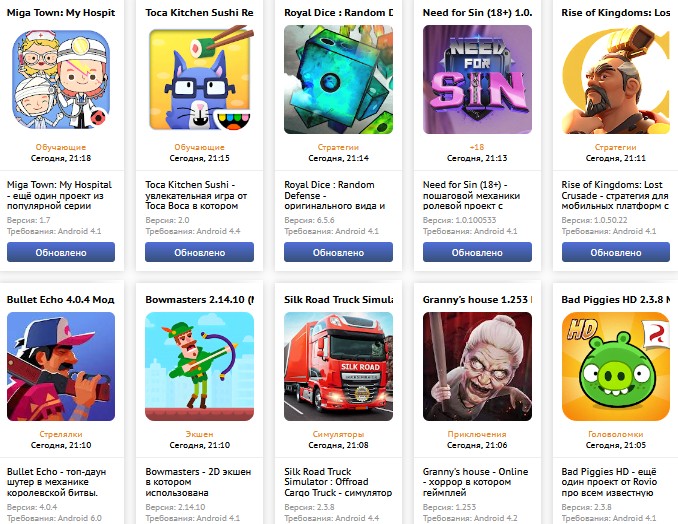Open the Royal Dice cube icon
The image size is (678, 524).
click(x=338, y=79)
